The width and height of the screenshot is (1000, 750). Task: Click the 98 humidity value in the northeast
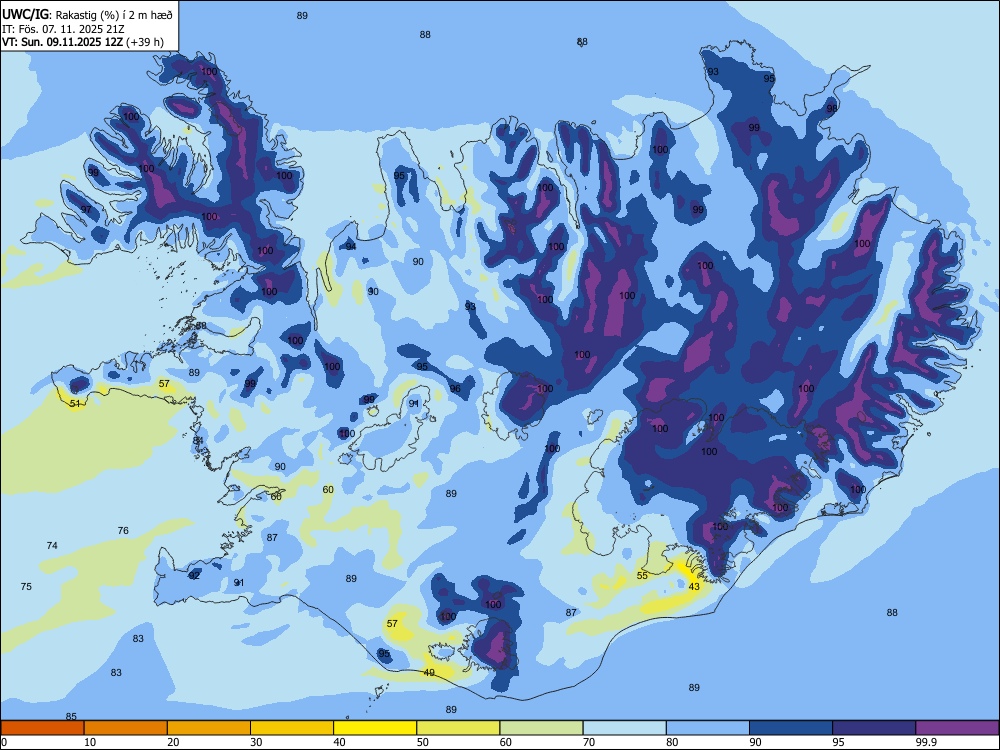pyautogui.click(x=832, y=108)
